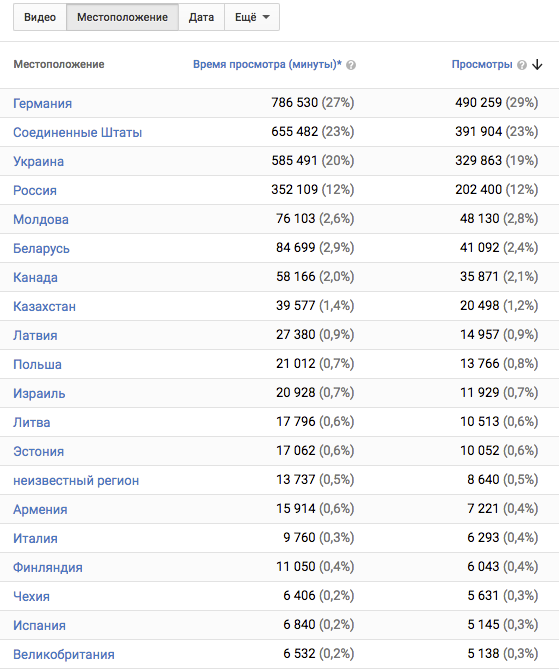Open help icon beside Просмотры header
The height and width of the screenshot is (669, 559).
(x=521, y=65)
